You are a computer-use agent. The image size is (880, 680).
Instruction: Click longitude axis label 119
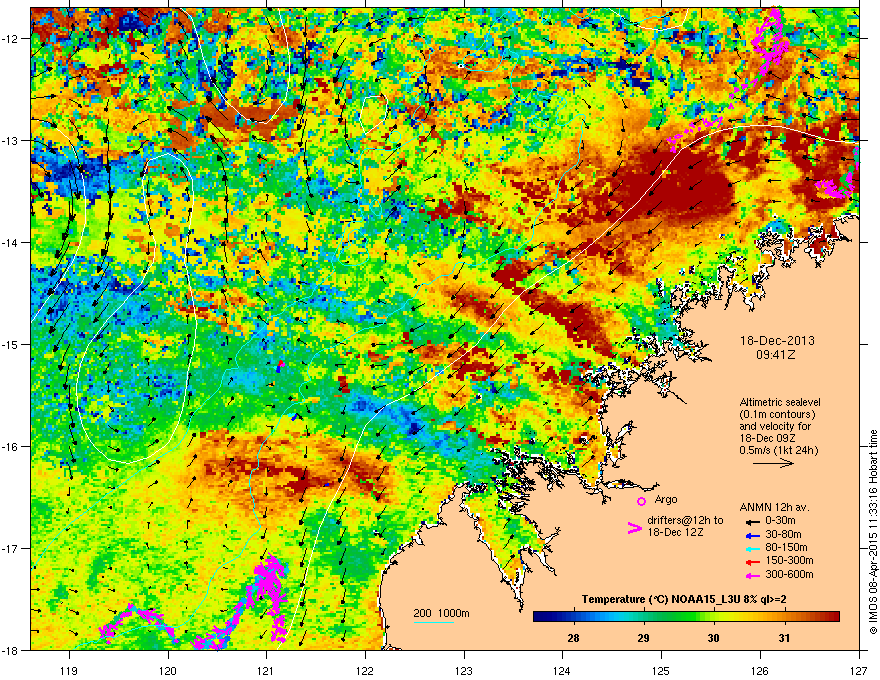tap(69, 670)
